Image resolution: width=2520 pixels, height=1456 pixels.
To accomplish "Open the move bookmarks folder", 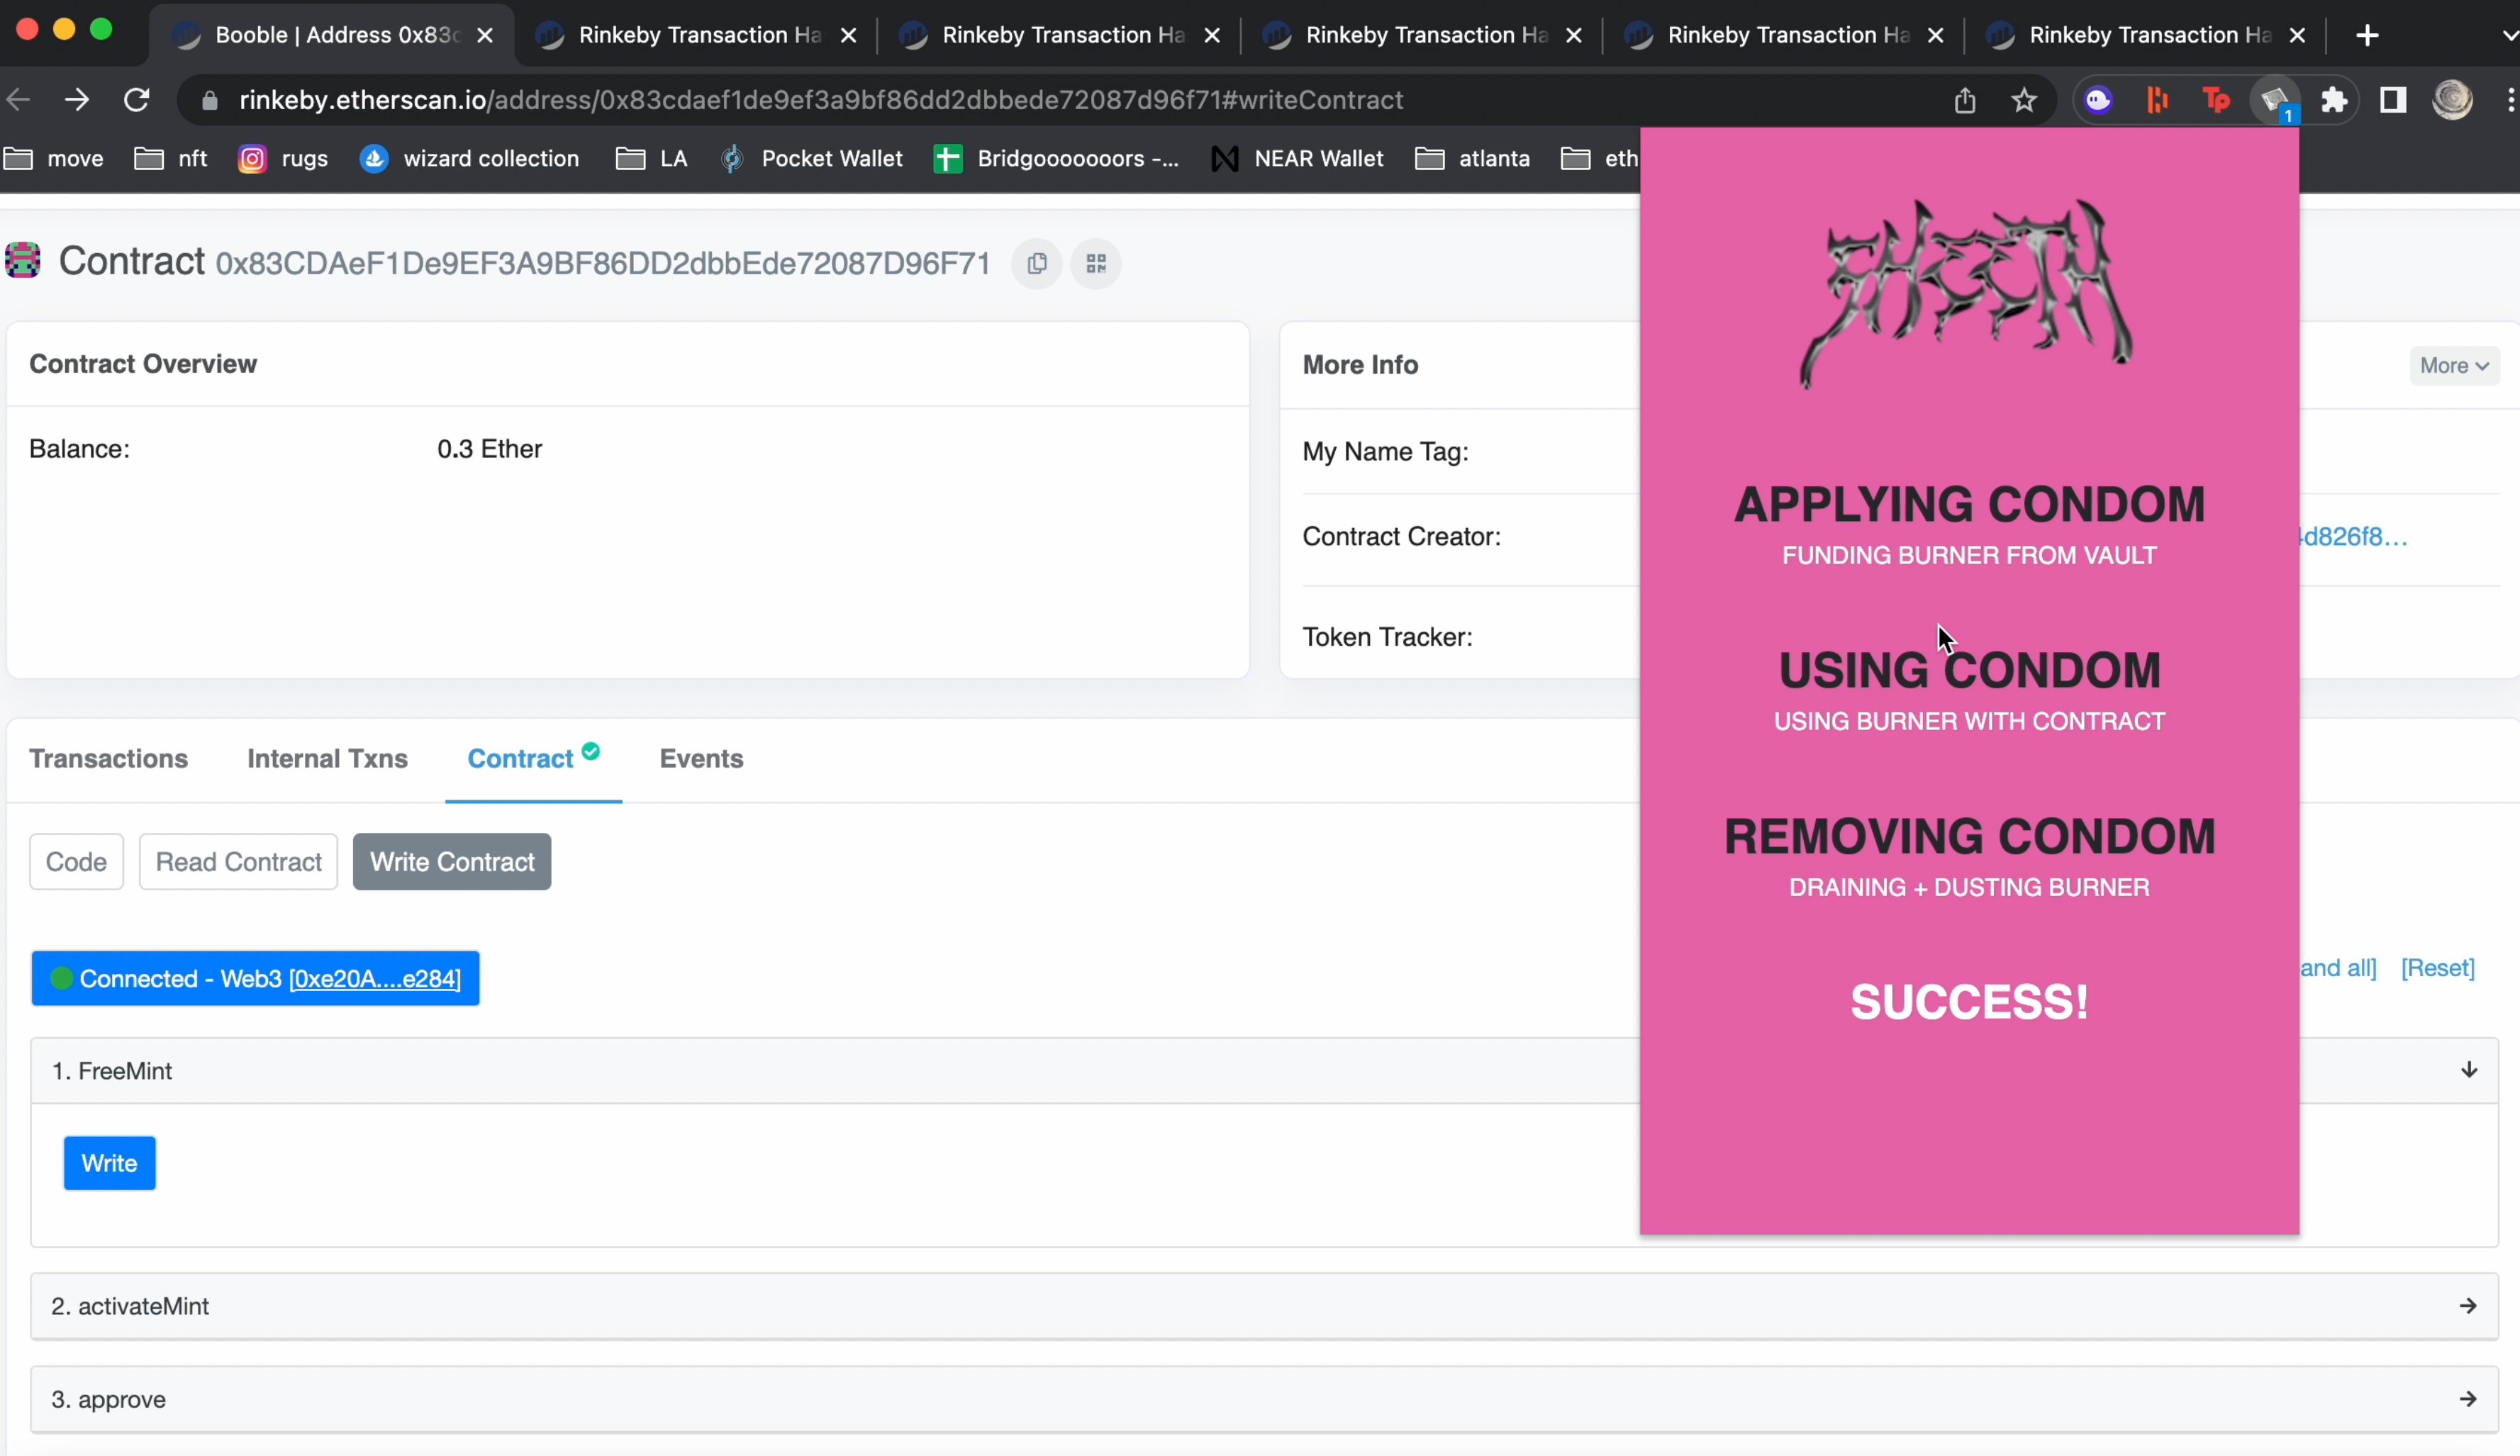I will click(54, 159).
